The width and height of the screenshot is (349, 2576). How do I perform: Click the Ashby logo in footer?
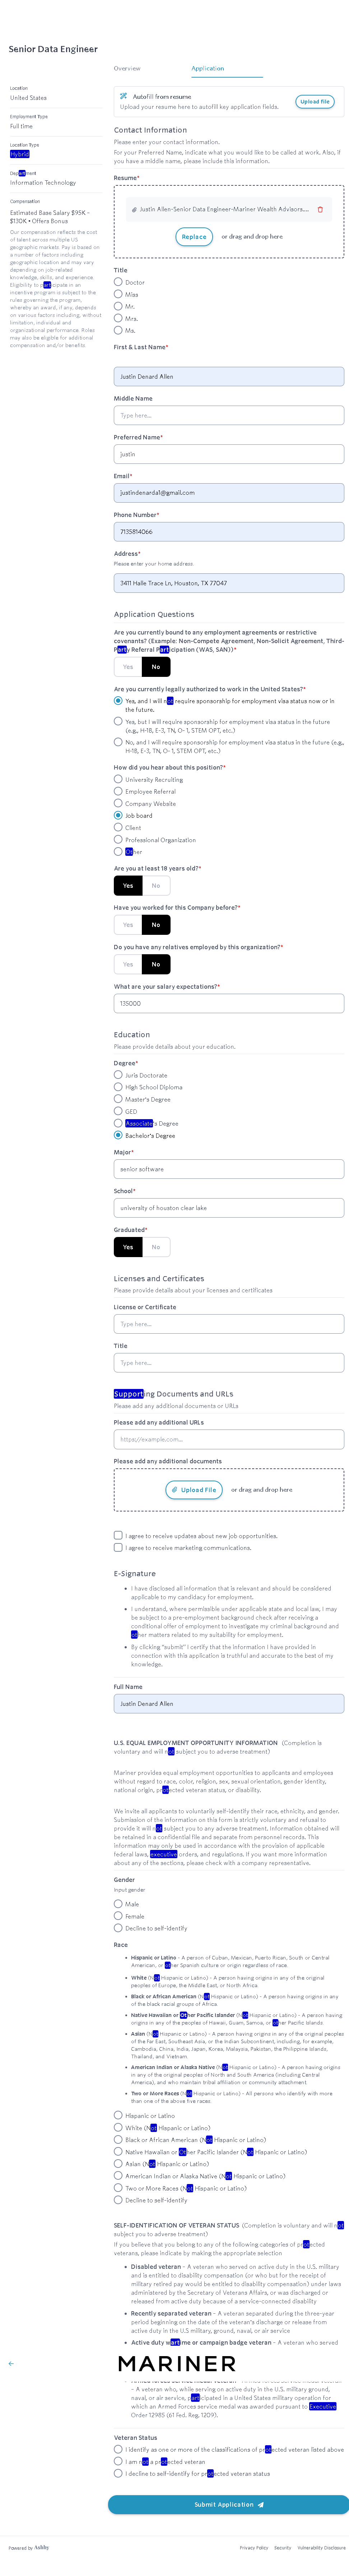coord(41,2547)
